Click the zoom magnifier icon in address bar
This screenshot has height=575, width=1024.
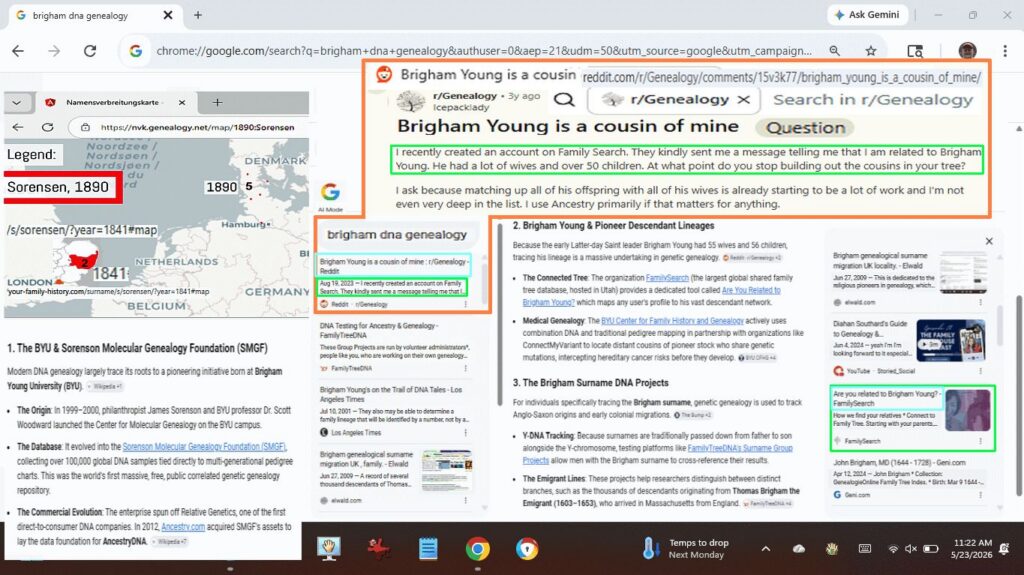pos(835,51)
